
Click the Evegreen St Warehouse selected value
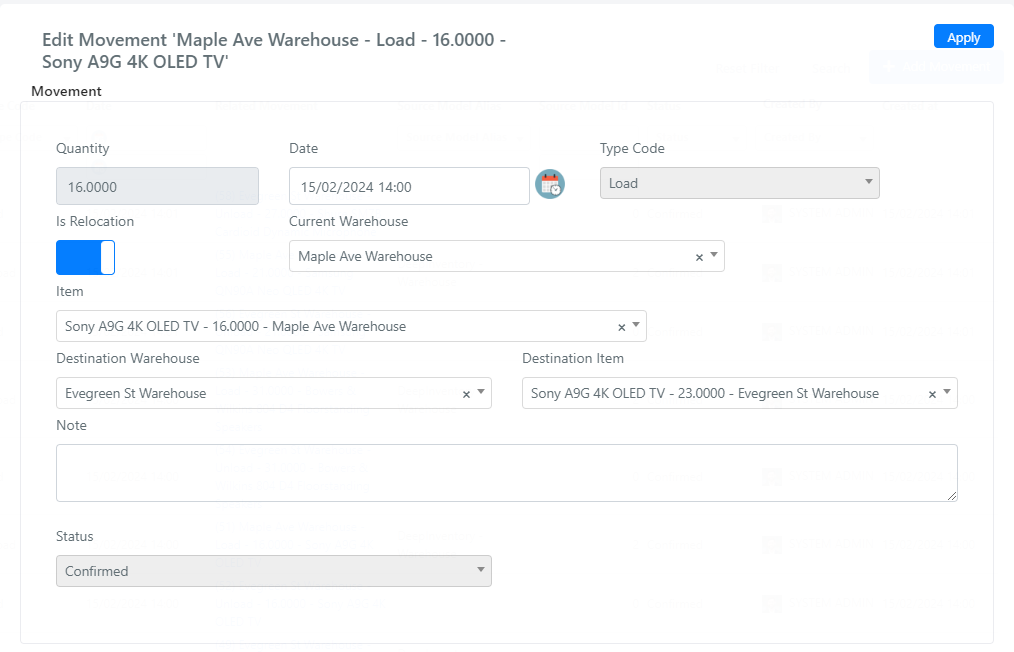[x=136, y=393]
